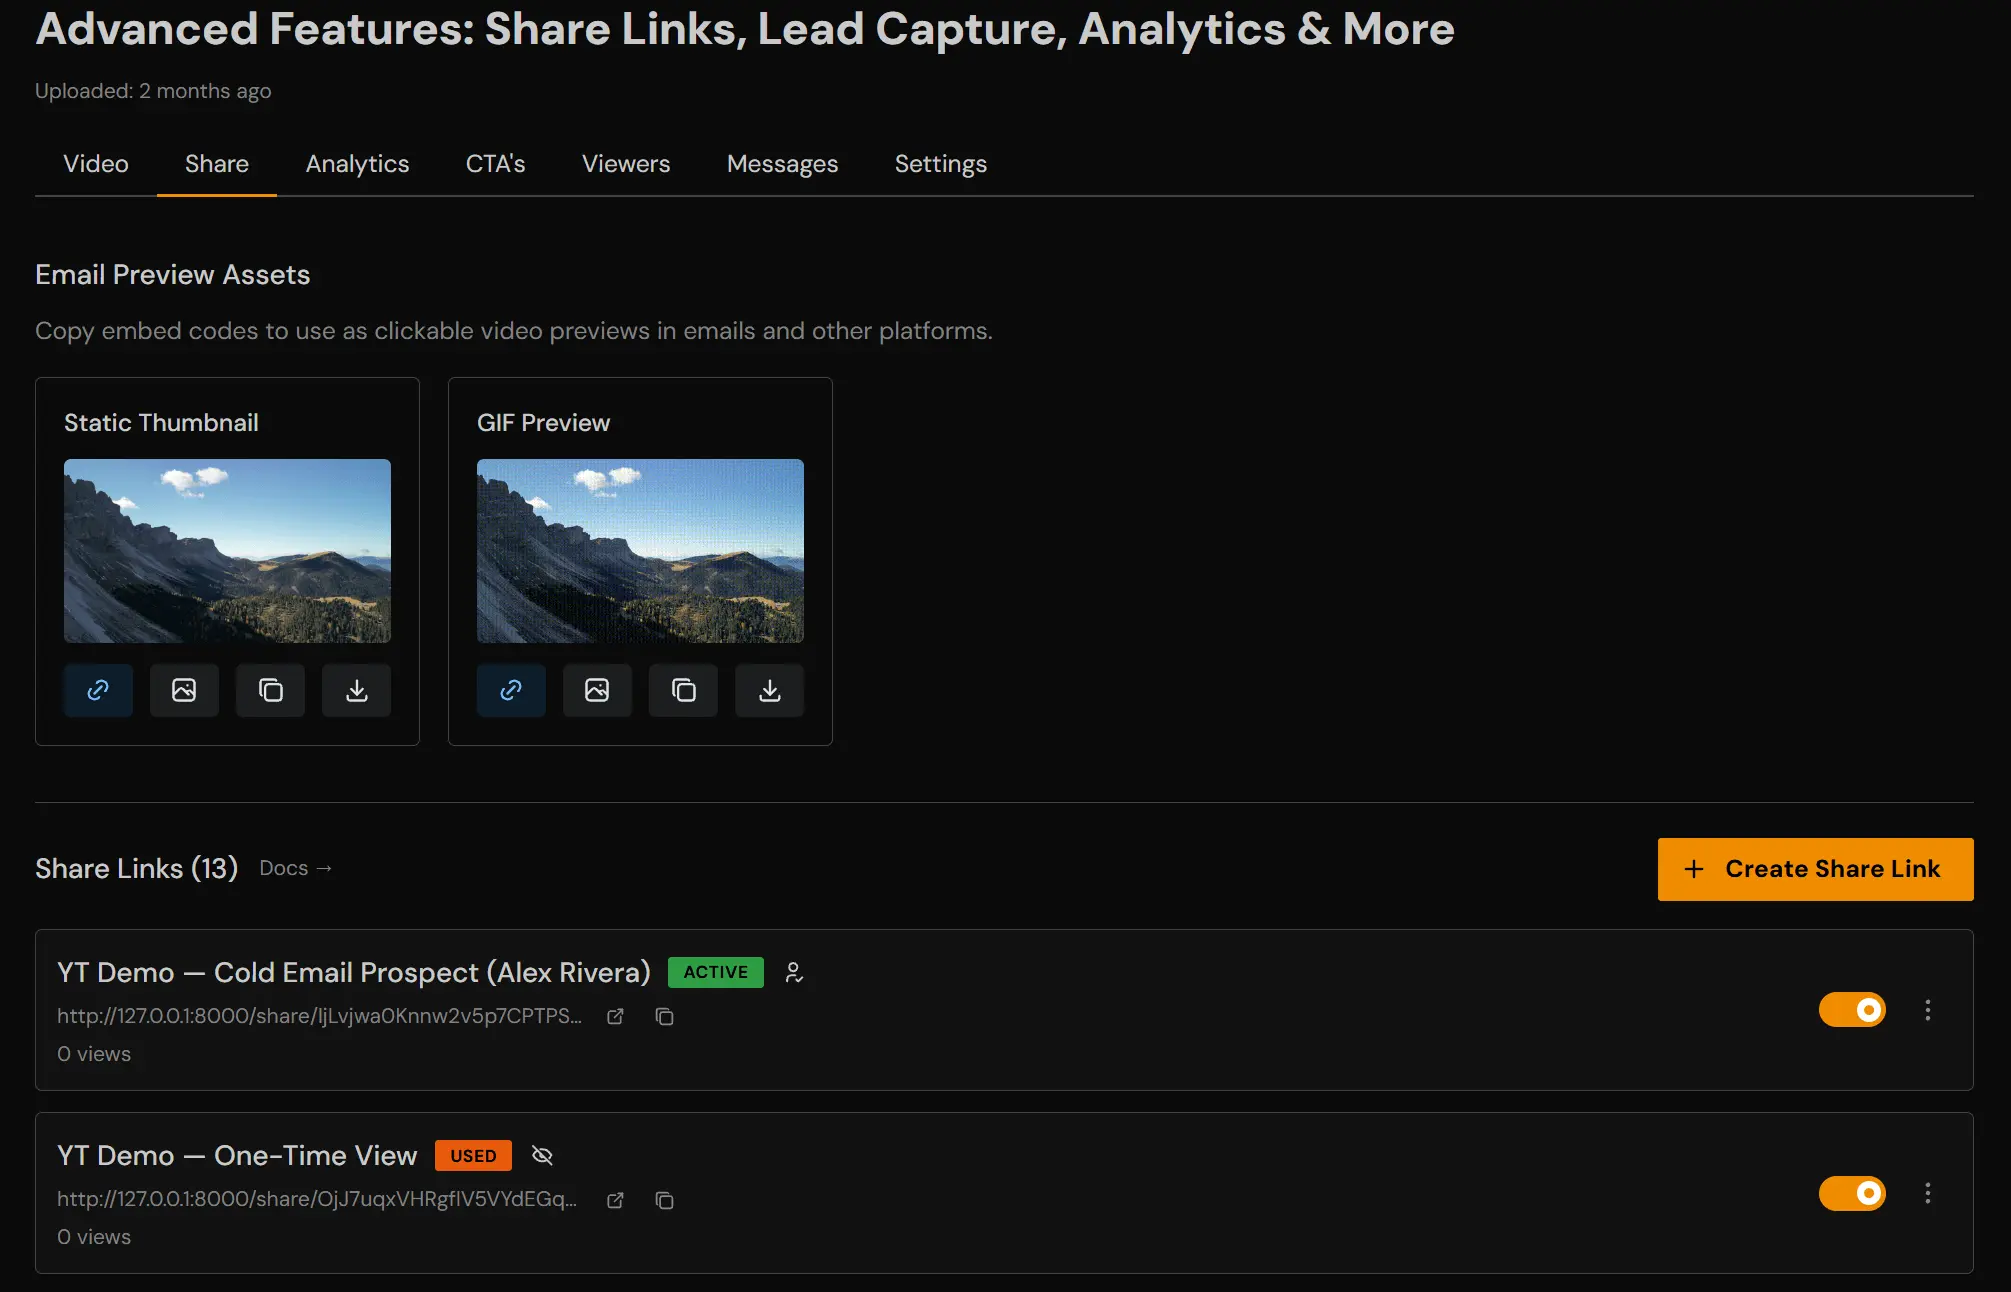
Task: Click image icon under Static Thumbnail
Action: click(184, 690)
